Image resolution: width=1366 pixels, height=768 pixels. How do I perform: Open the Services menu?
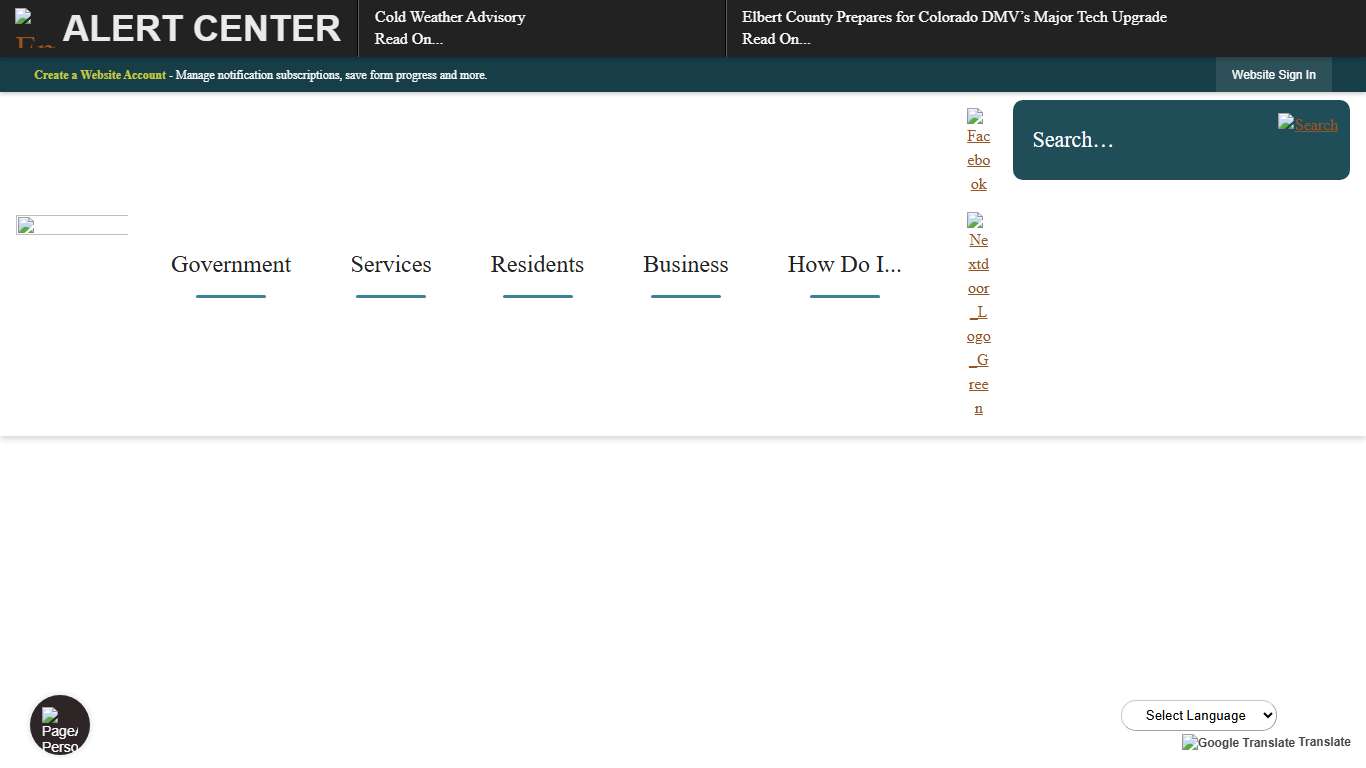point(390,264)
